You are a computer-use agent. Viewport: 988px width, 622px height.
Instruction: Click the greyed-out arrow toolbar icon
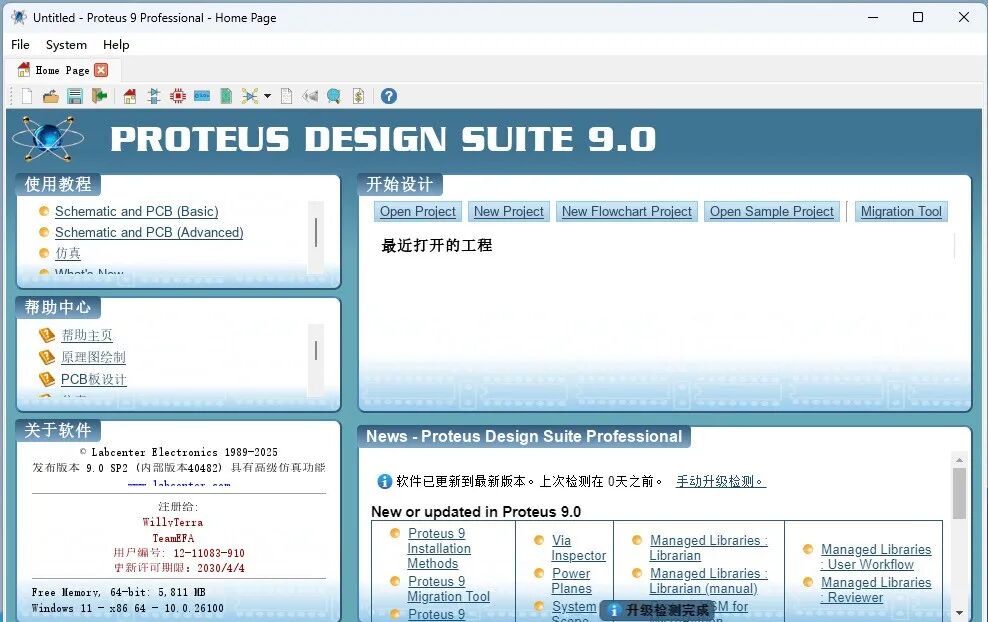click(x=310, y=96)
